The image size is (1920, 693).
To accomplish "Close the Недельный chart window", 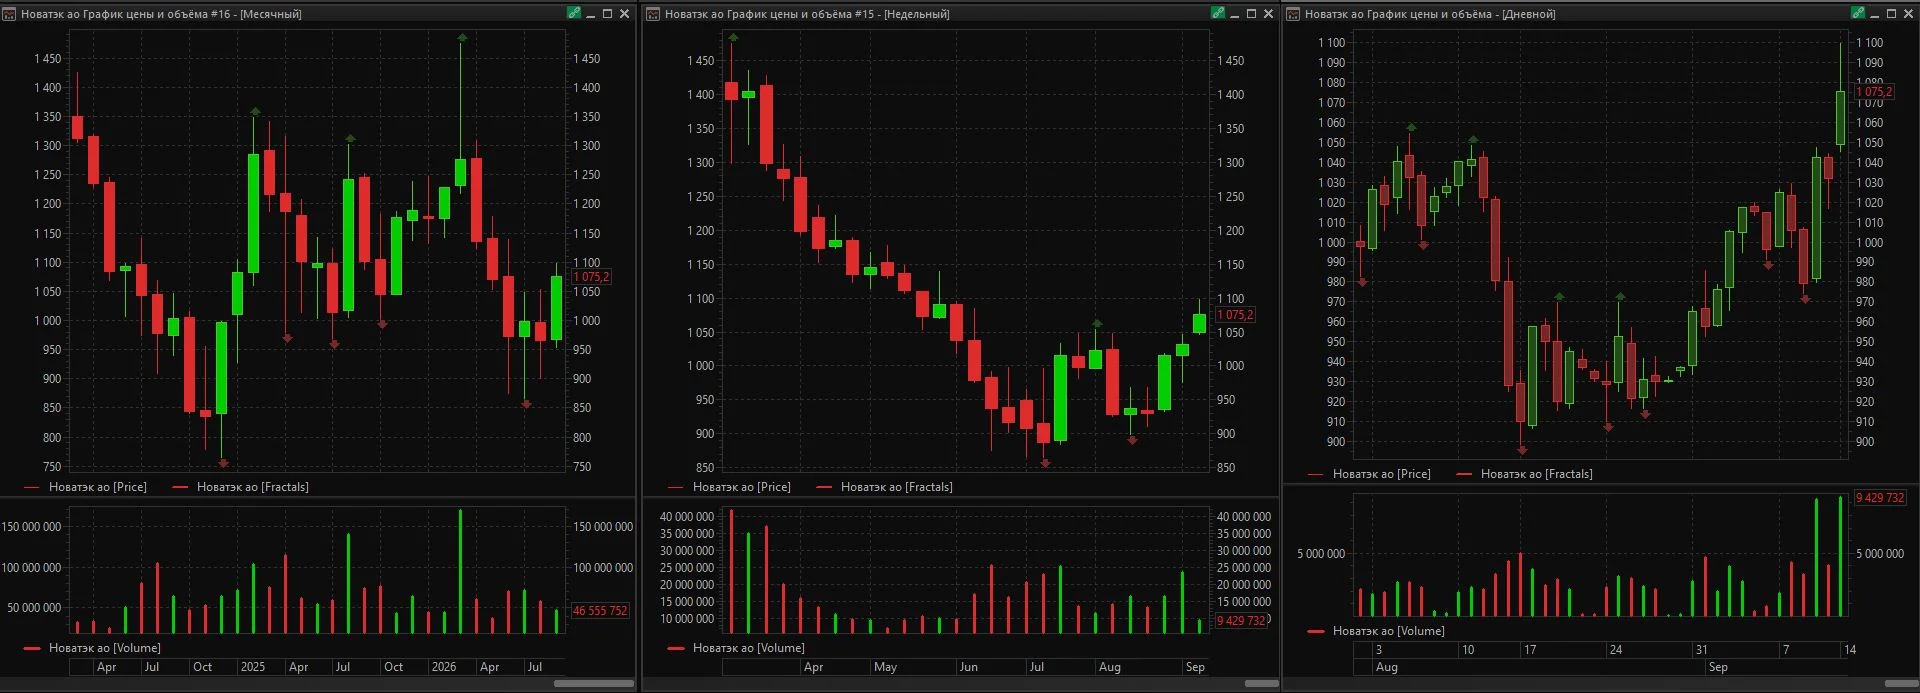I will (1268, 14).
